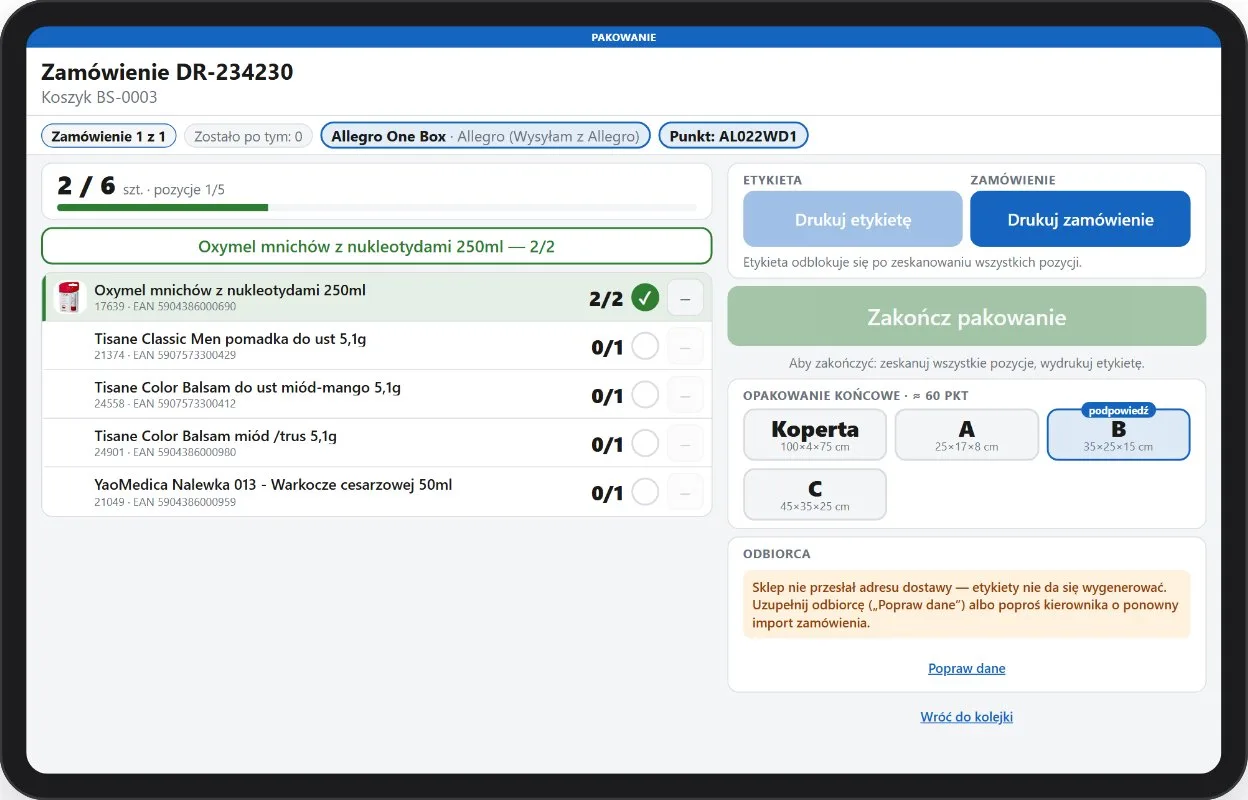Click minus button for Tisane Classic Men pomadka
Viewport: 1248px width, 800px height.
(x=685, y=346)
